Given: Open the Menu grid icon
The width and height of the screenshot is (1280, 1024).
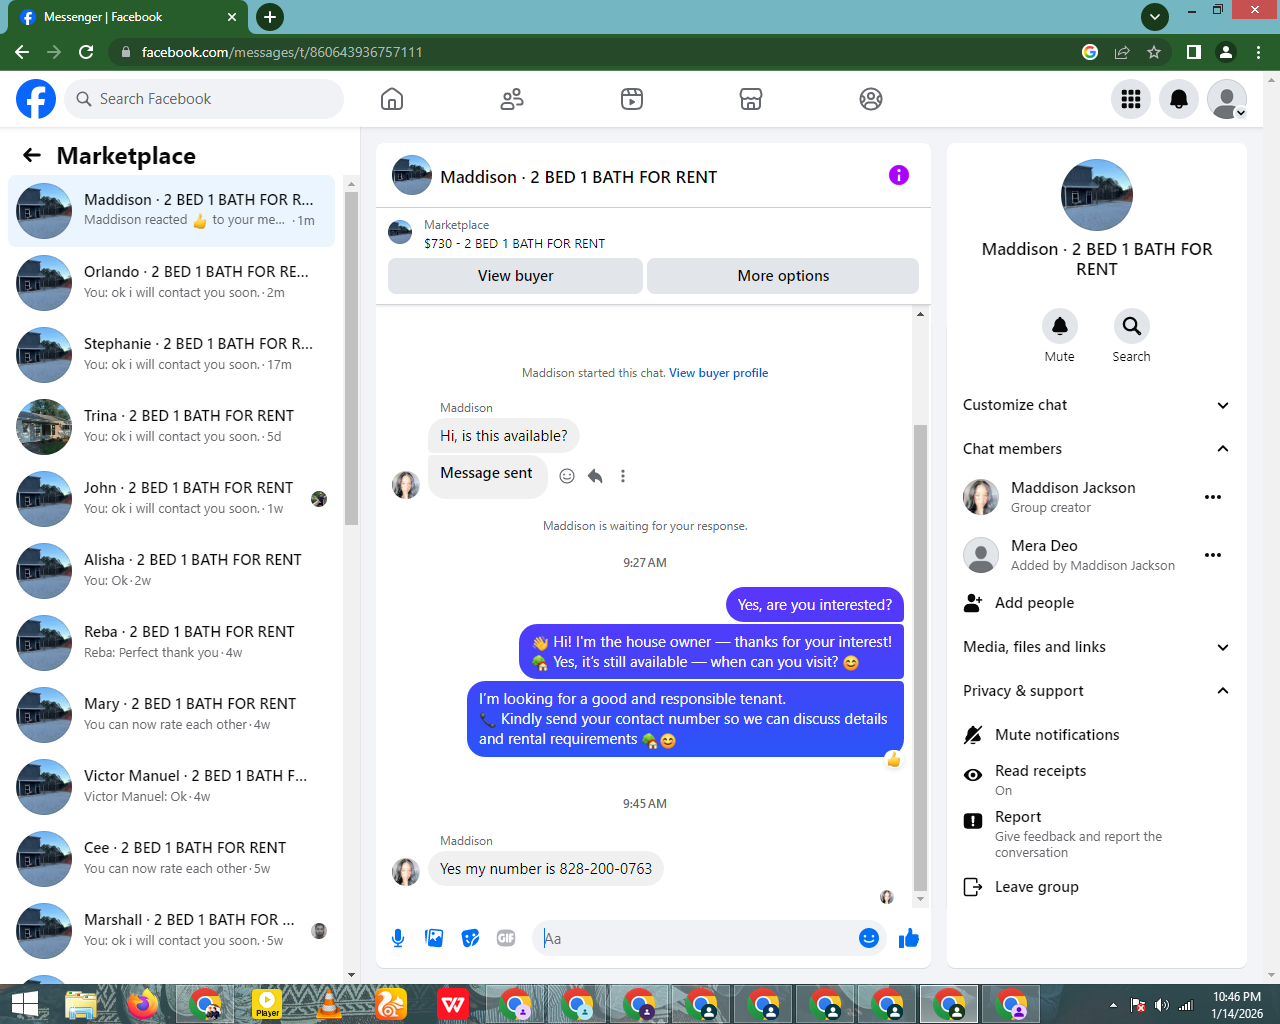Looking at the screenshot, I should (1131, 99).
